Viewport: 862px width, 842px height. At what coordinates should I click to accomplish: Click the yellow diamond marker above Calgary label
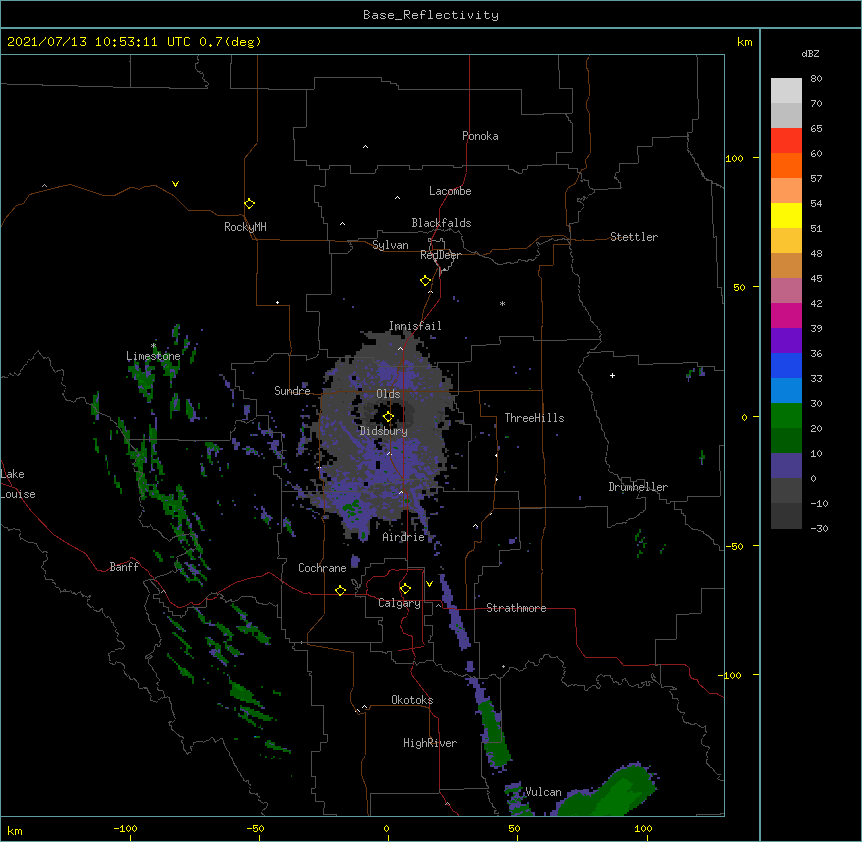click(x=405, y=589)
